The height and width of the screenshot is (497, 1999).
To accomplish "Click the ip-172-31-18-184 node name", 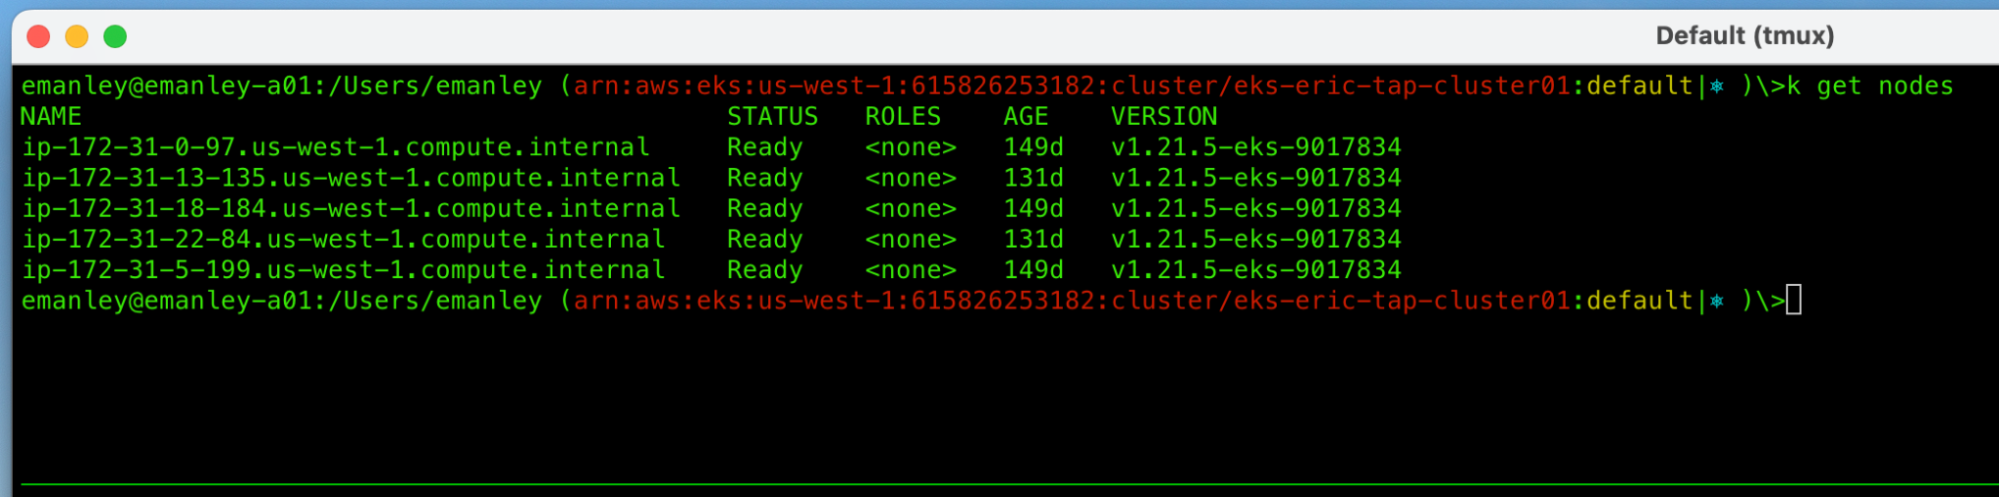I will click(351, 209).
